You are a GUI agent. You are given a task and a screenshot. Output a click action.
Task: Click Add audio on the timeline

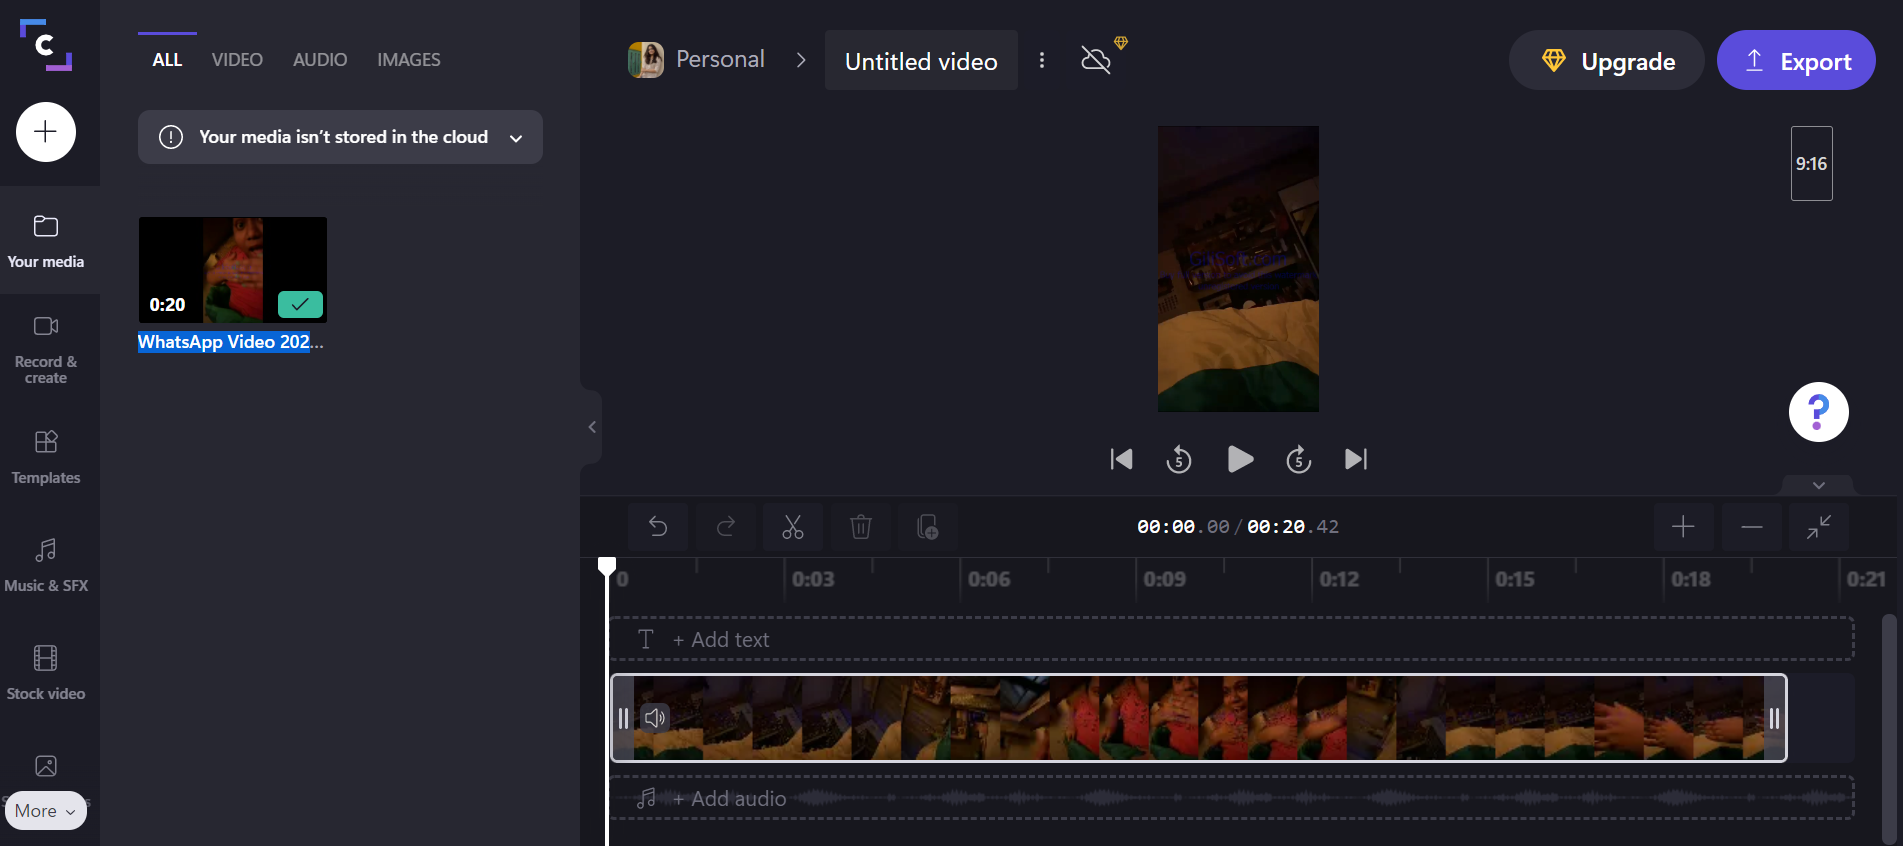pyautogui.click(x=1231, y=798)
